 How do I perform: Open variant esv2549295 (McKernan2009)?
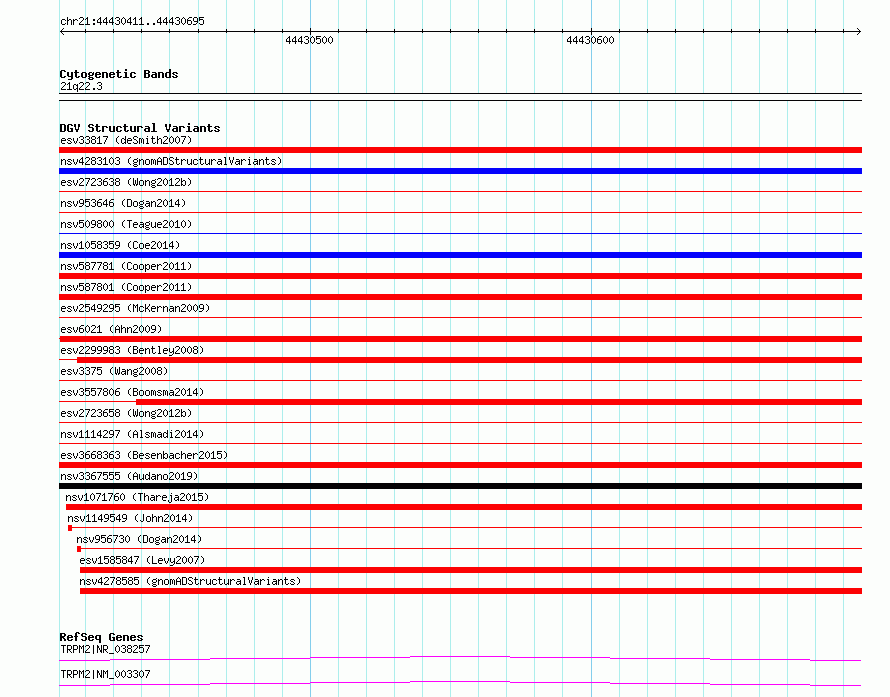pyautogui.click(x=135, y=308)
